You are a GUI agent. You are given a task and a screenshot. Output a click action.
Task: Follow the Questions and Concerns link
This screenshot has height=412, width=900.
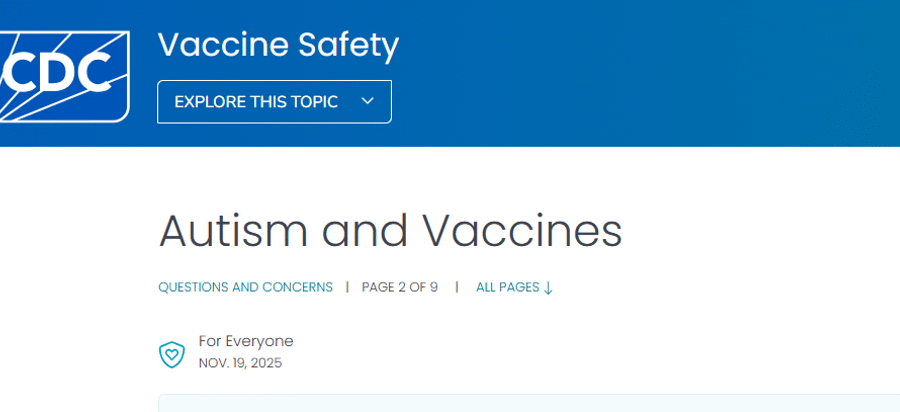(x=245, y=287)
